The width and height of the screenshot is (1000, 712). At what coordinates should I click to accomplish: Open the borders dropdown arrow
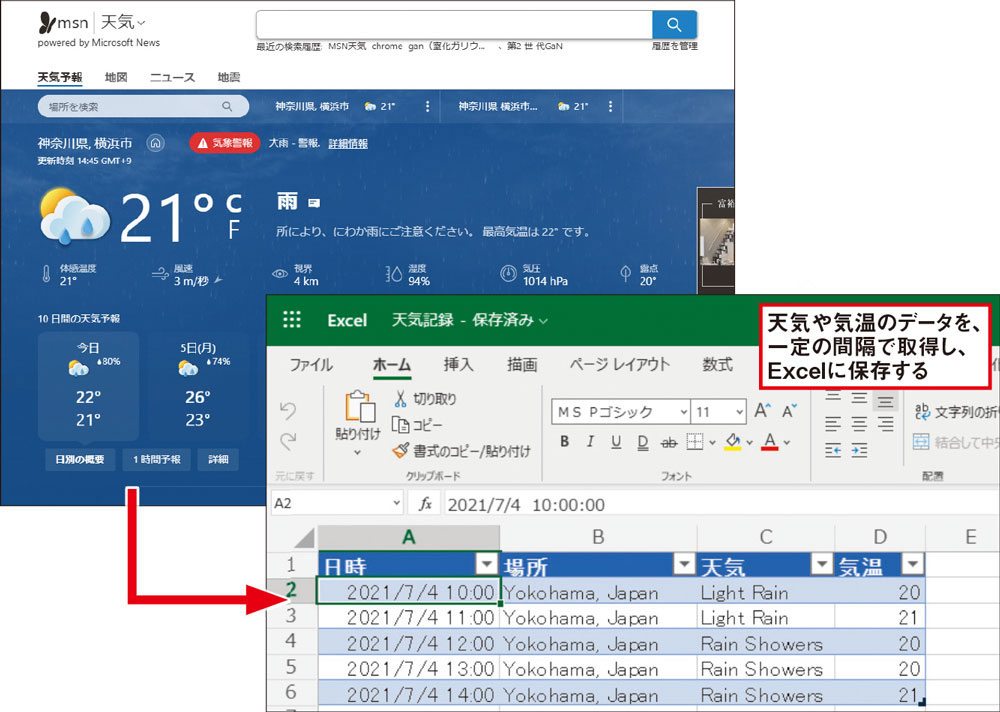(712, 442)
